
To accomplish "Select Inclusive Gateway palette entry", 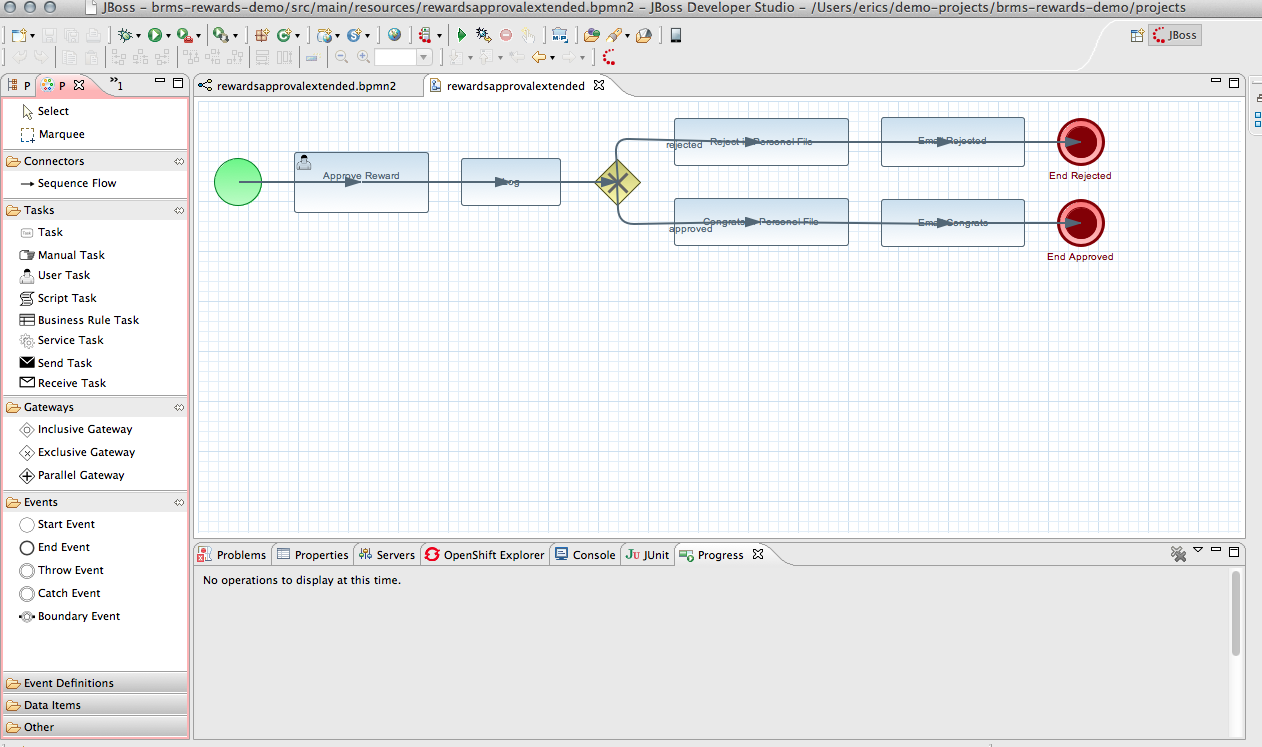I will click(x=76, y=429).
